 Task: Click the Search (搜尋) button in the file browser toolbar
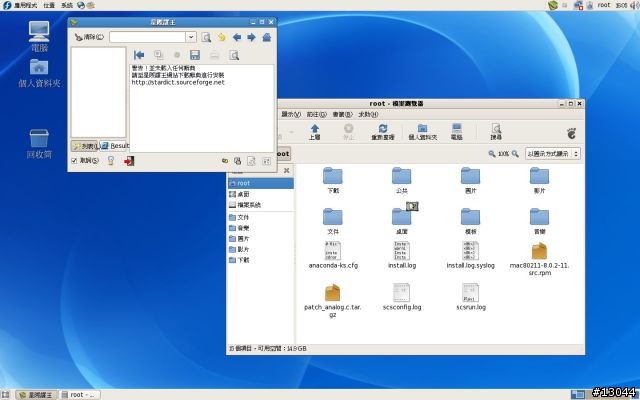pyautogui.click(x=496, y=132)
